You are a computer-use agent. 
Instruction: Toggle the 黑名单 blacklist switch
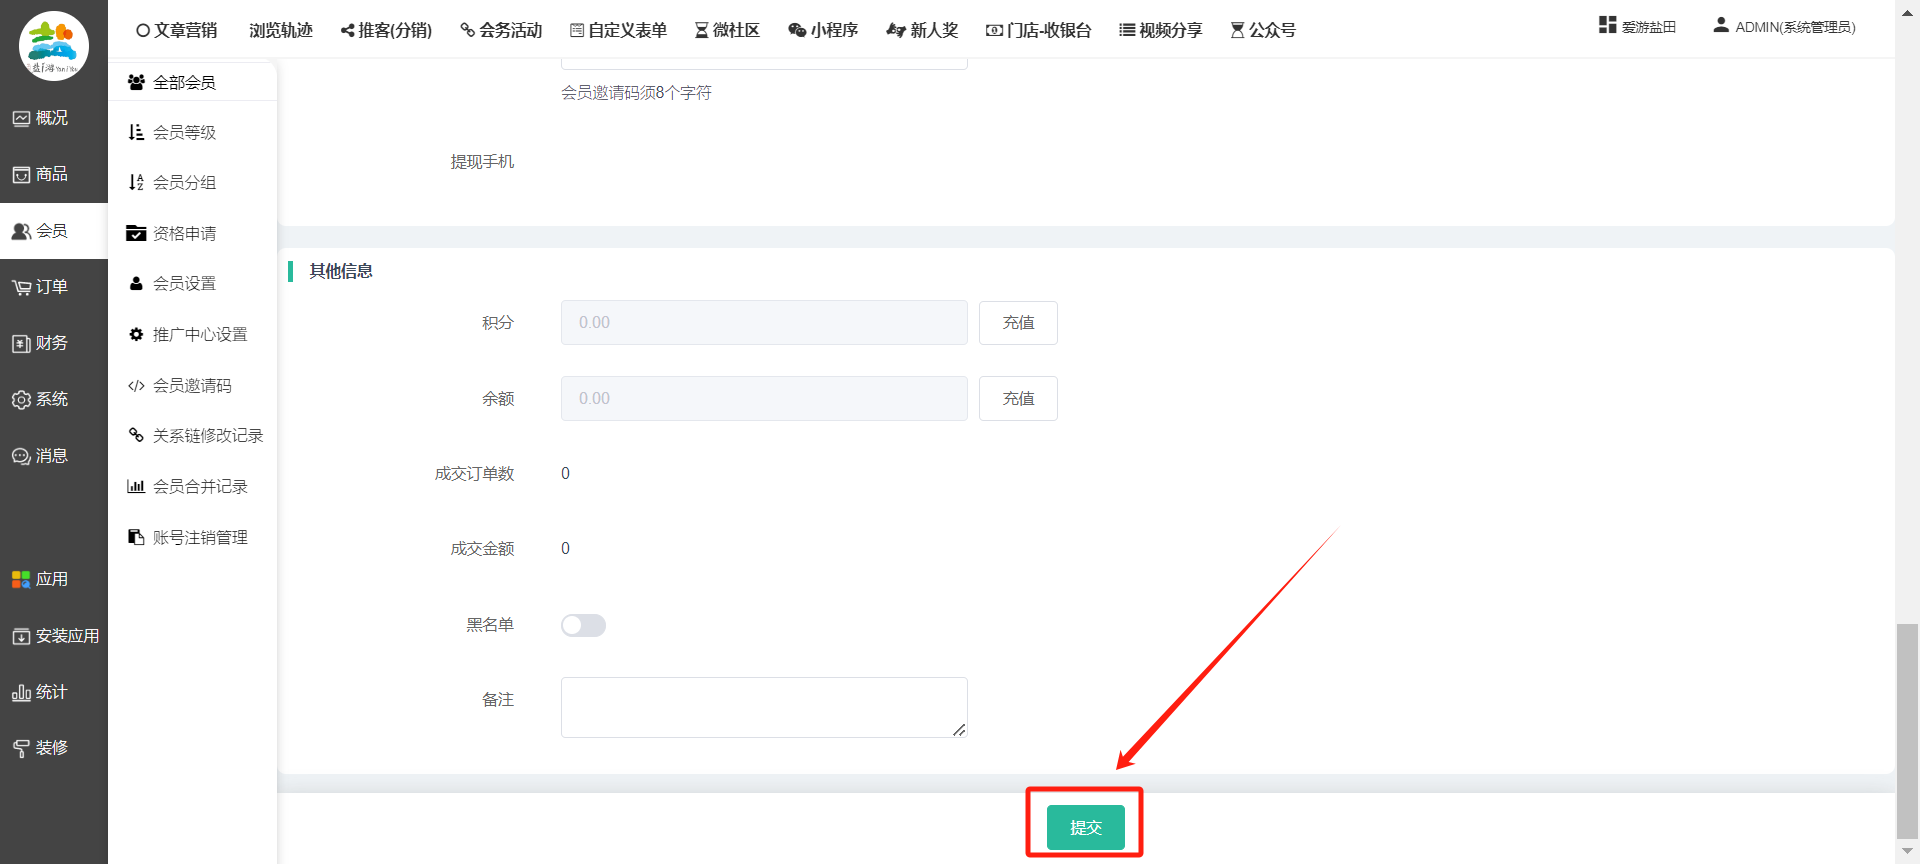click(x=583, y=625)
